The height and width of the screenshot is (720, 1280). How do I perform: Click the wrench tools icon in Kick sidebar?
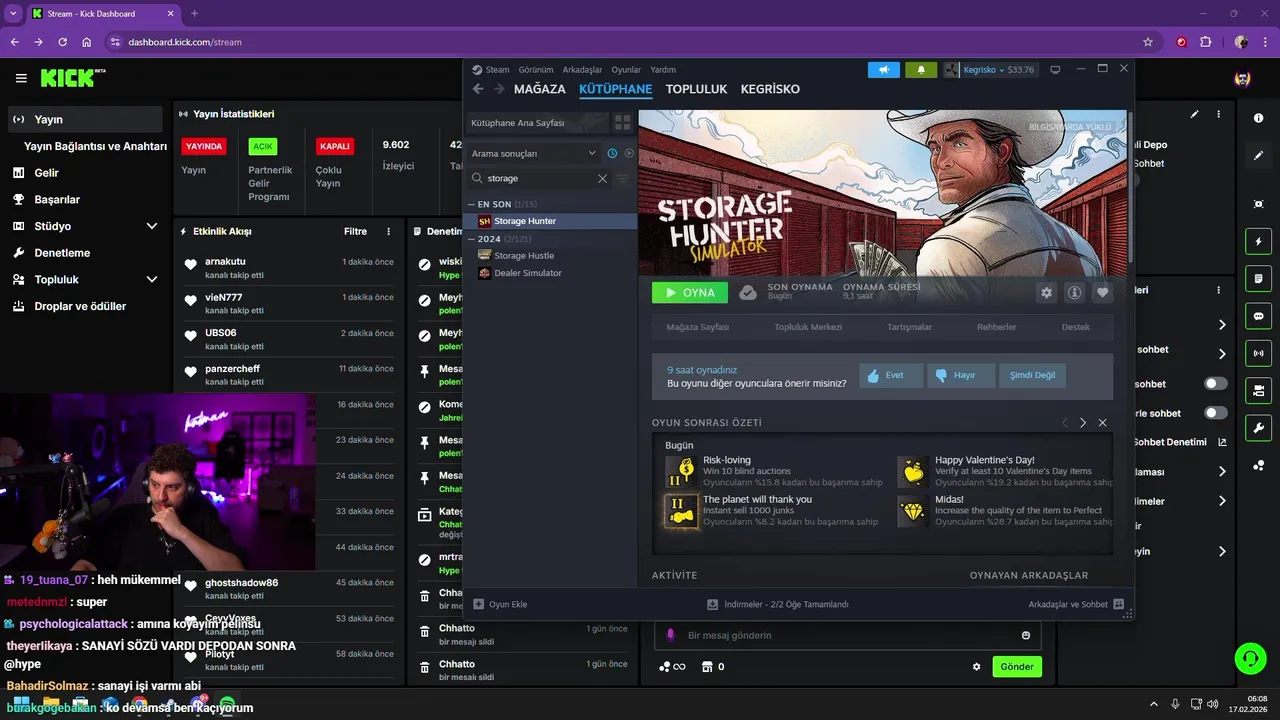click(x=1258, y=427)
